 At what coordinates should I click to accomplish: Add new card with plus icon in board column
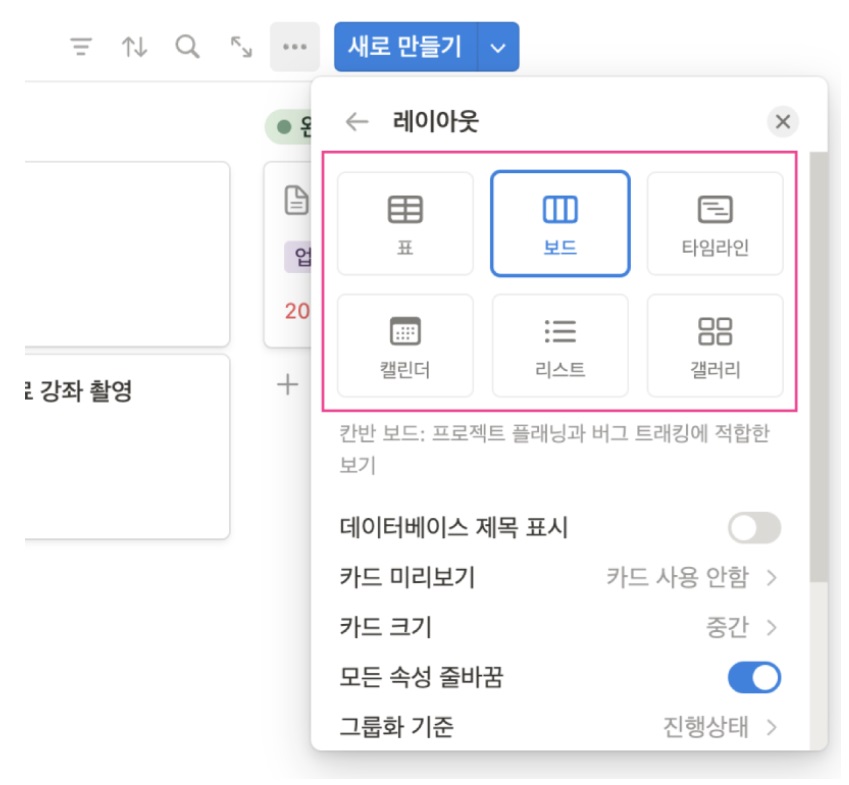tap(288, 385)
